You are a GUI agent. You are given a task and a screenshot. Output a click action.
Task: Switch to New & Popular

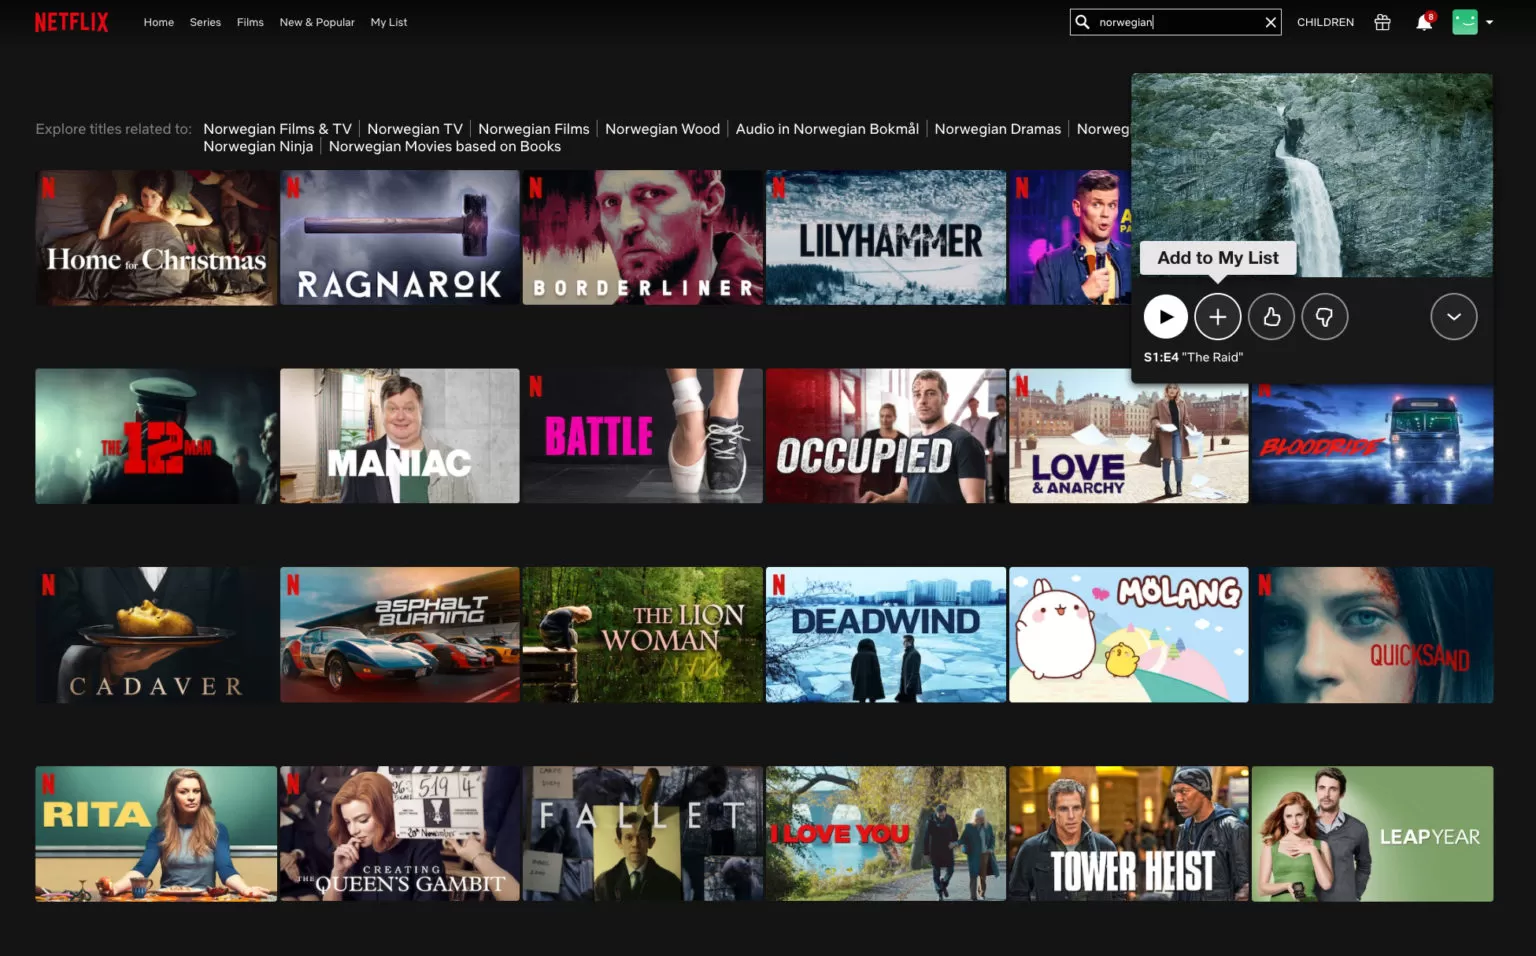tap(317, 21)
